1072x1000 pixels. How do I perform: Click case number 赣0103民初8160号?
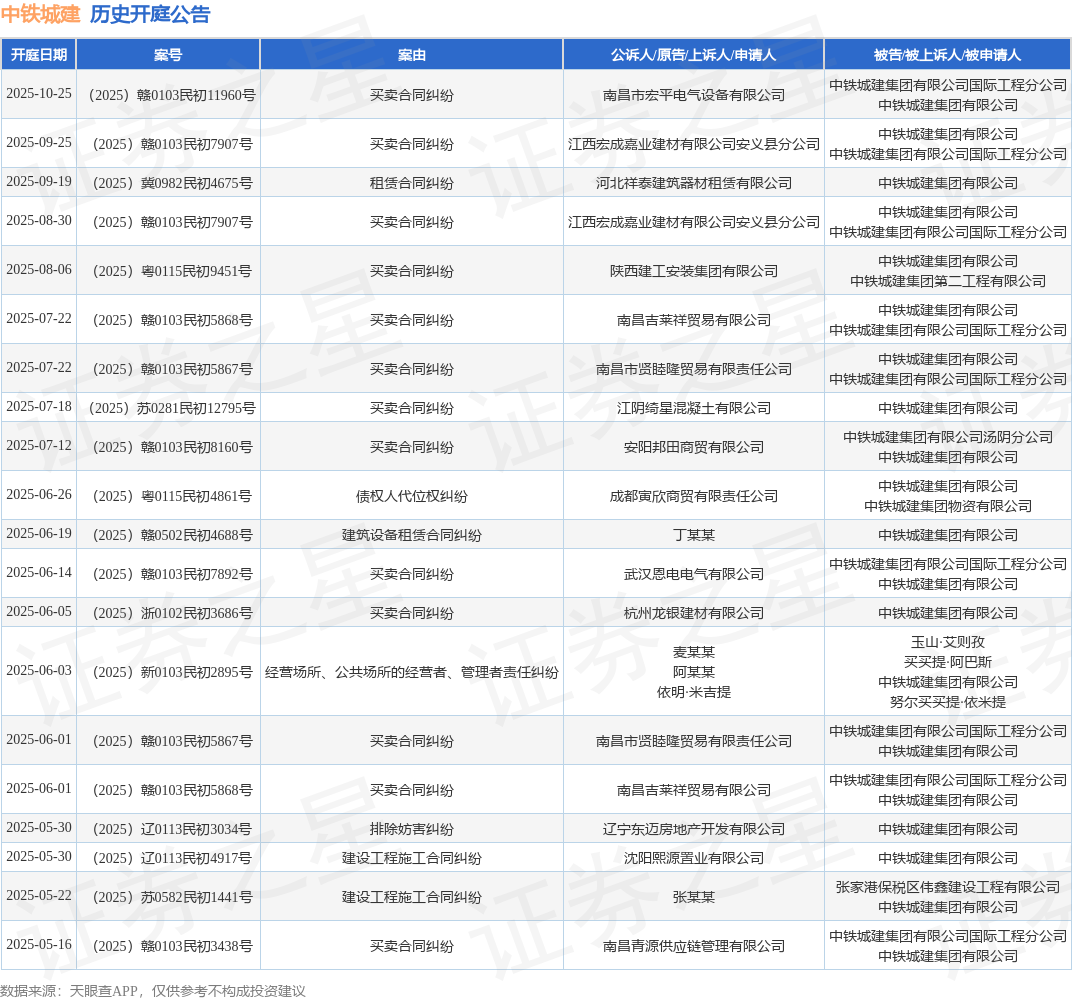tap(172, 447)
